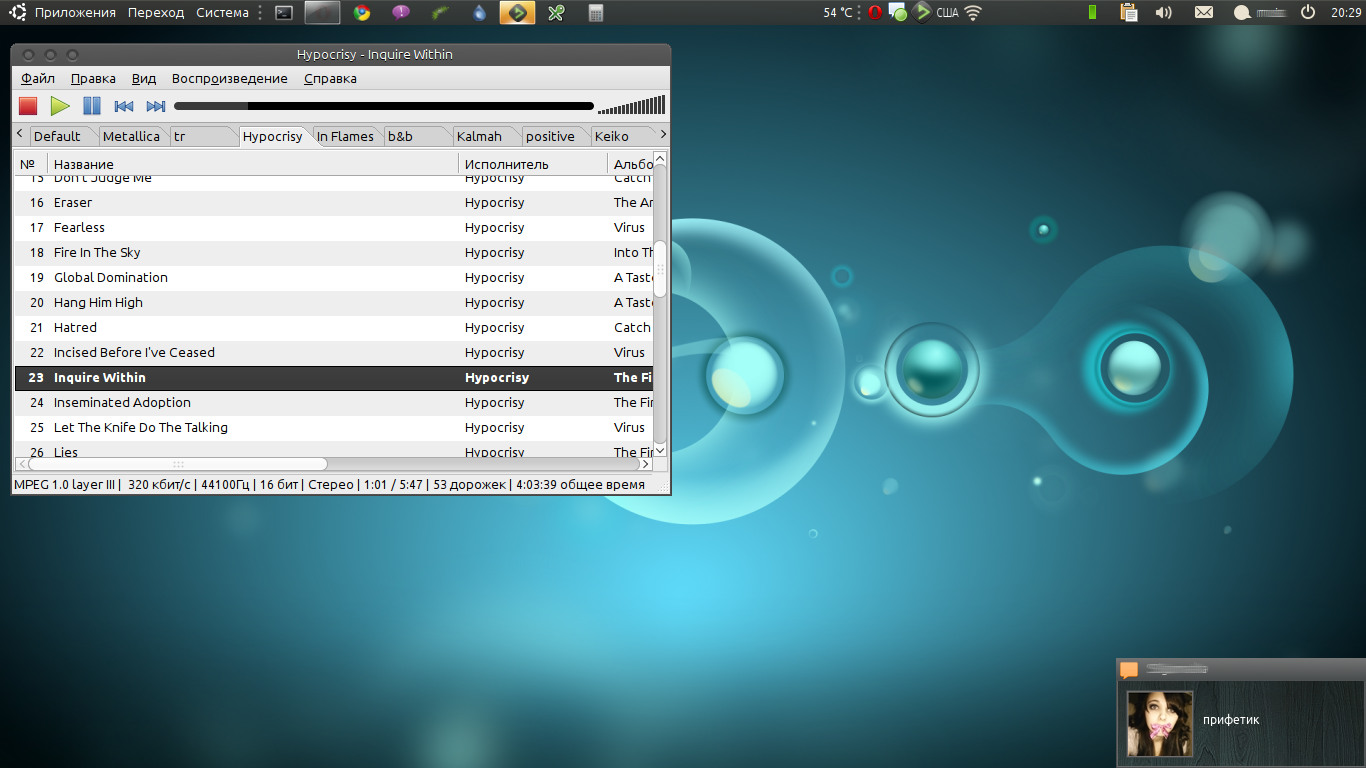Click the playing track Inquire Within

tap(334, 377)
